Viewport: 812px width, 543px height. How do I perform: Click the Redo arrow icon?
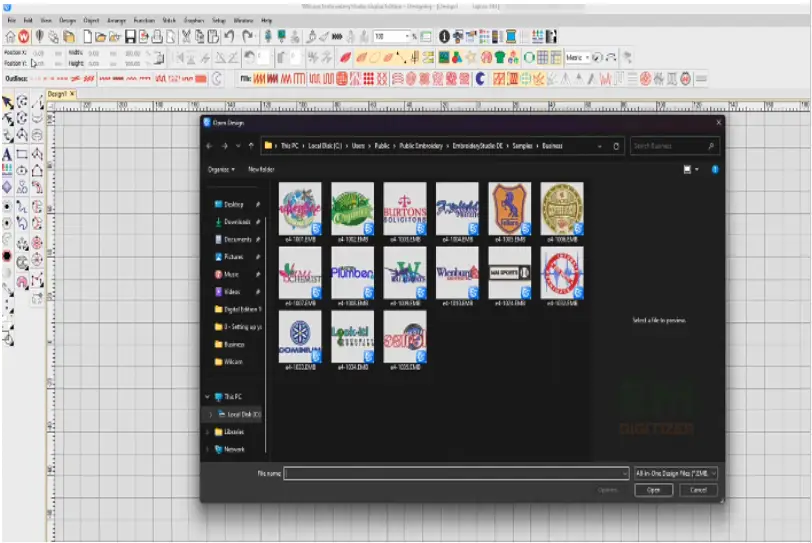248,36
